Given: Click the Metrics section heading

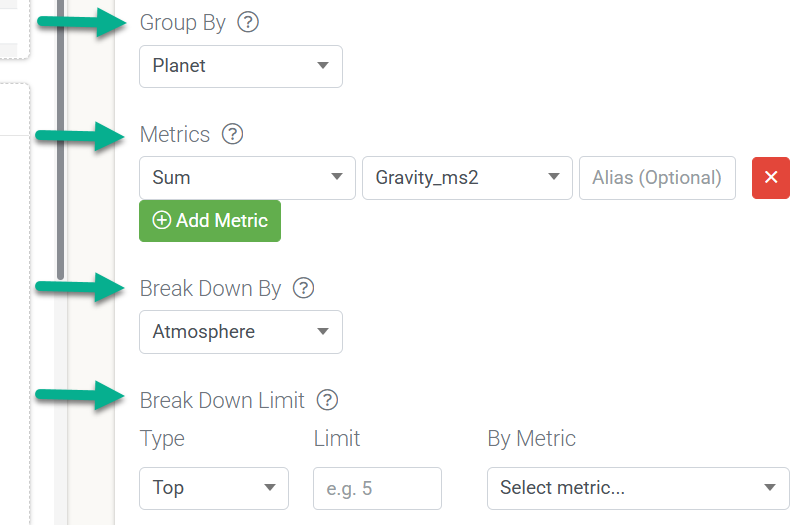Looking at the screenshot, I should point(175,134).
